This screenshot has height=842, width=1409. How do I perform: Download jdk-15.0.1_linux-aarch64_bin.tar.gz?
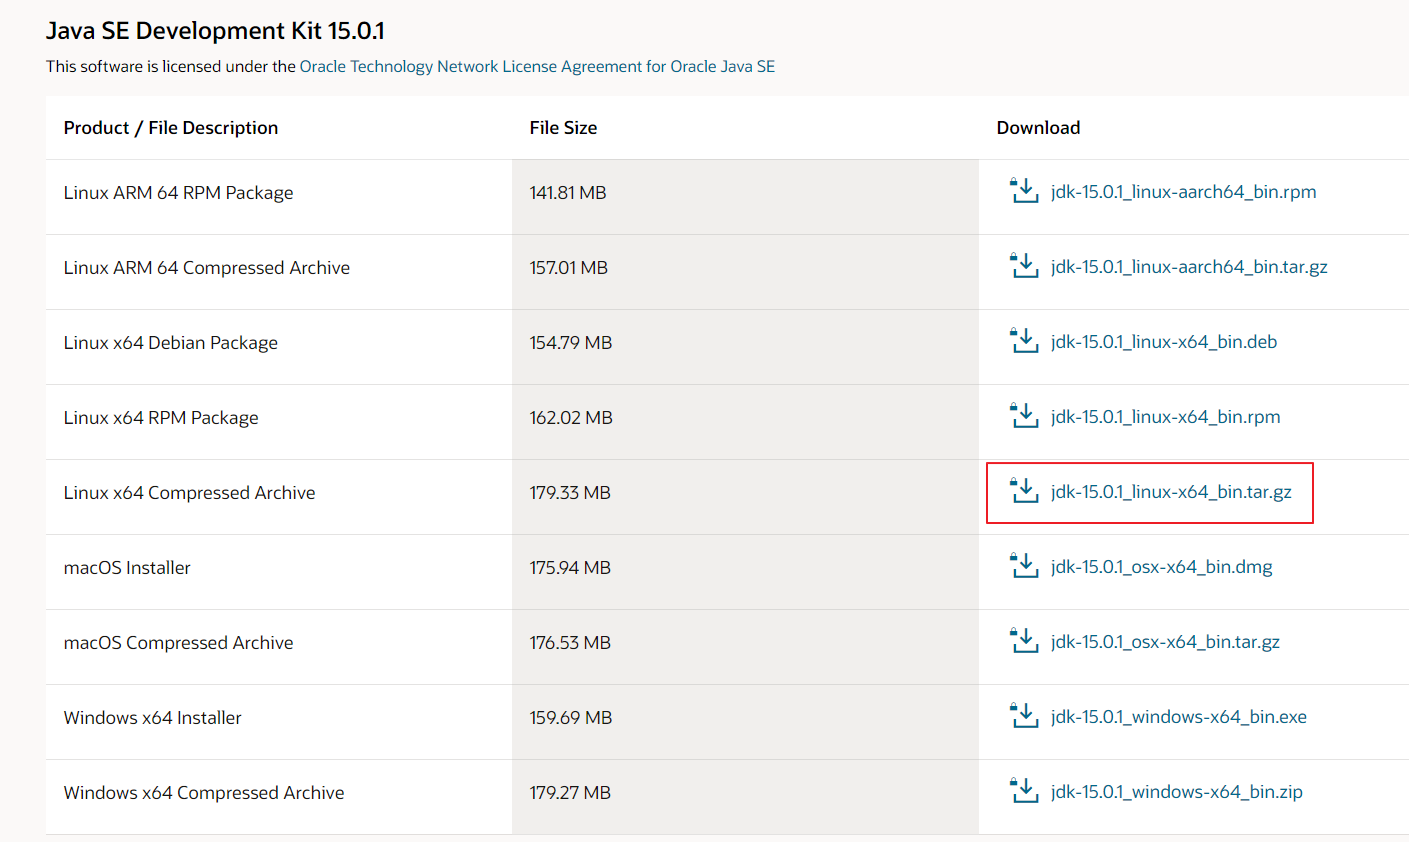(x=1189, y=267)
